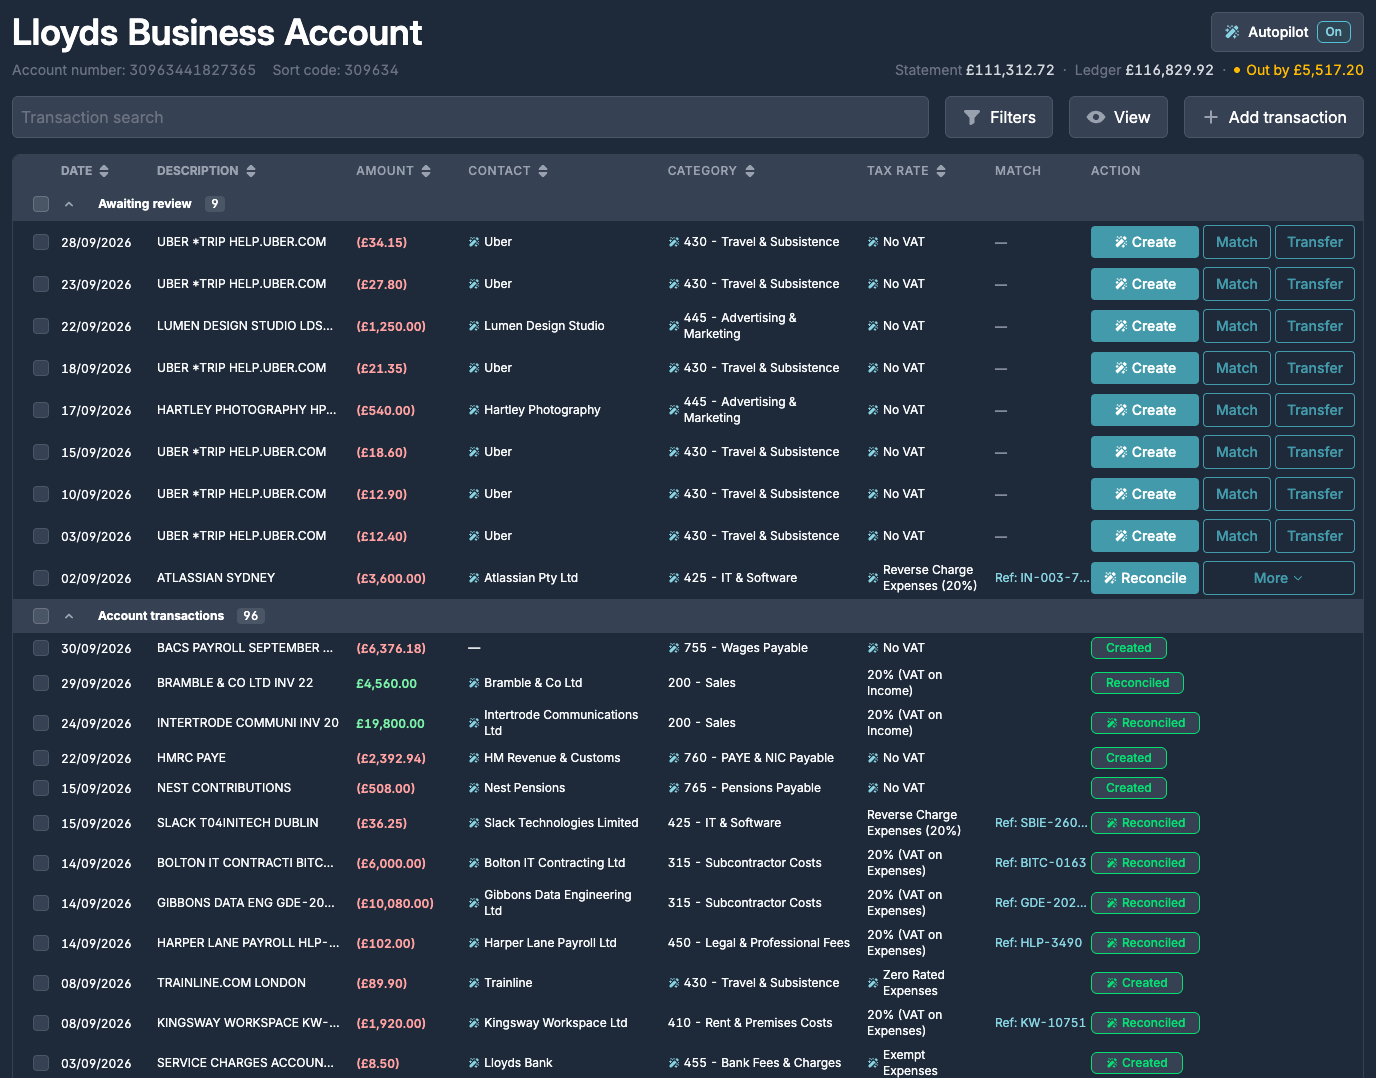
Task: Create entry for the 28/09/2026 Uber transaction
Action: coord(1145,242)
